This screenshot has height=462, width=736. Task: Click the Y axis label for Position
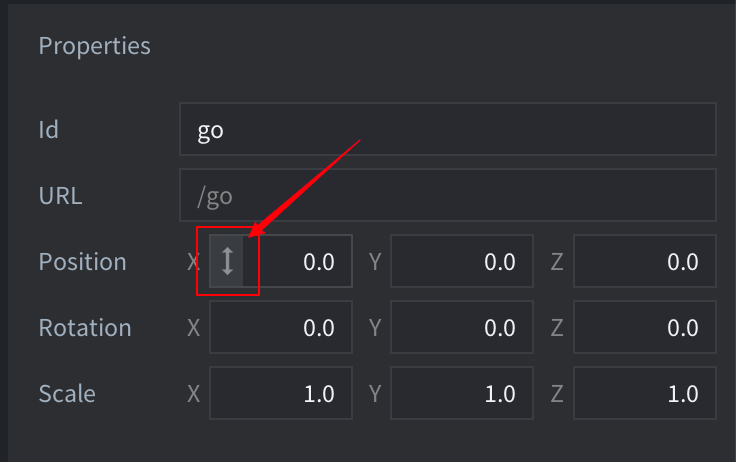point(375,262)
